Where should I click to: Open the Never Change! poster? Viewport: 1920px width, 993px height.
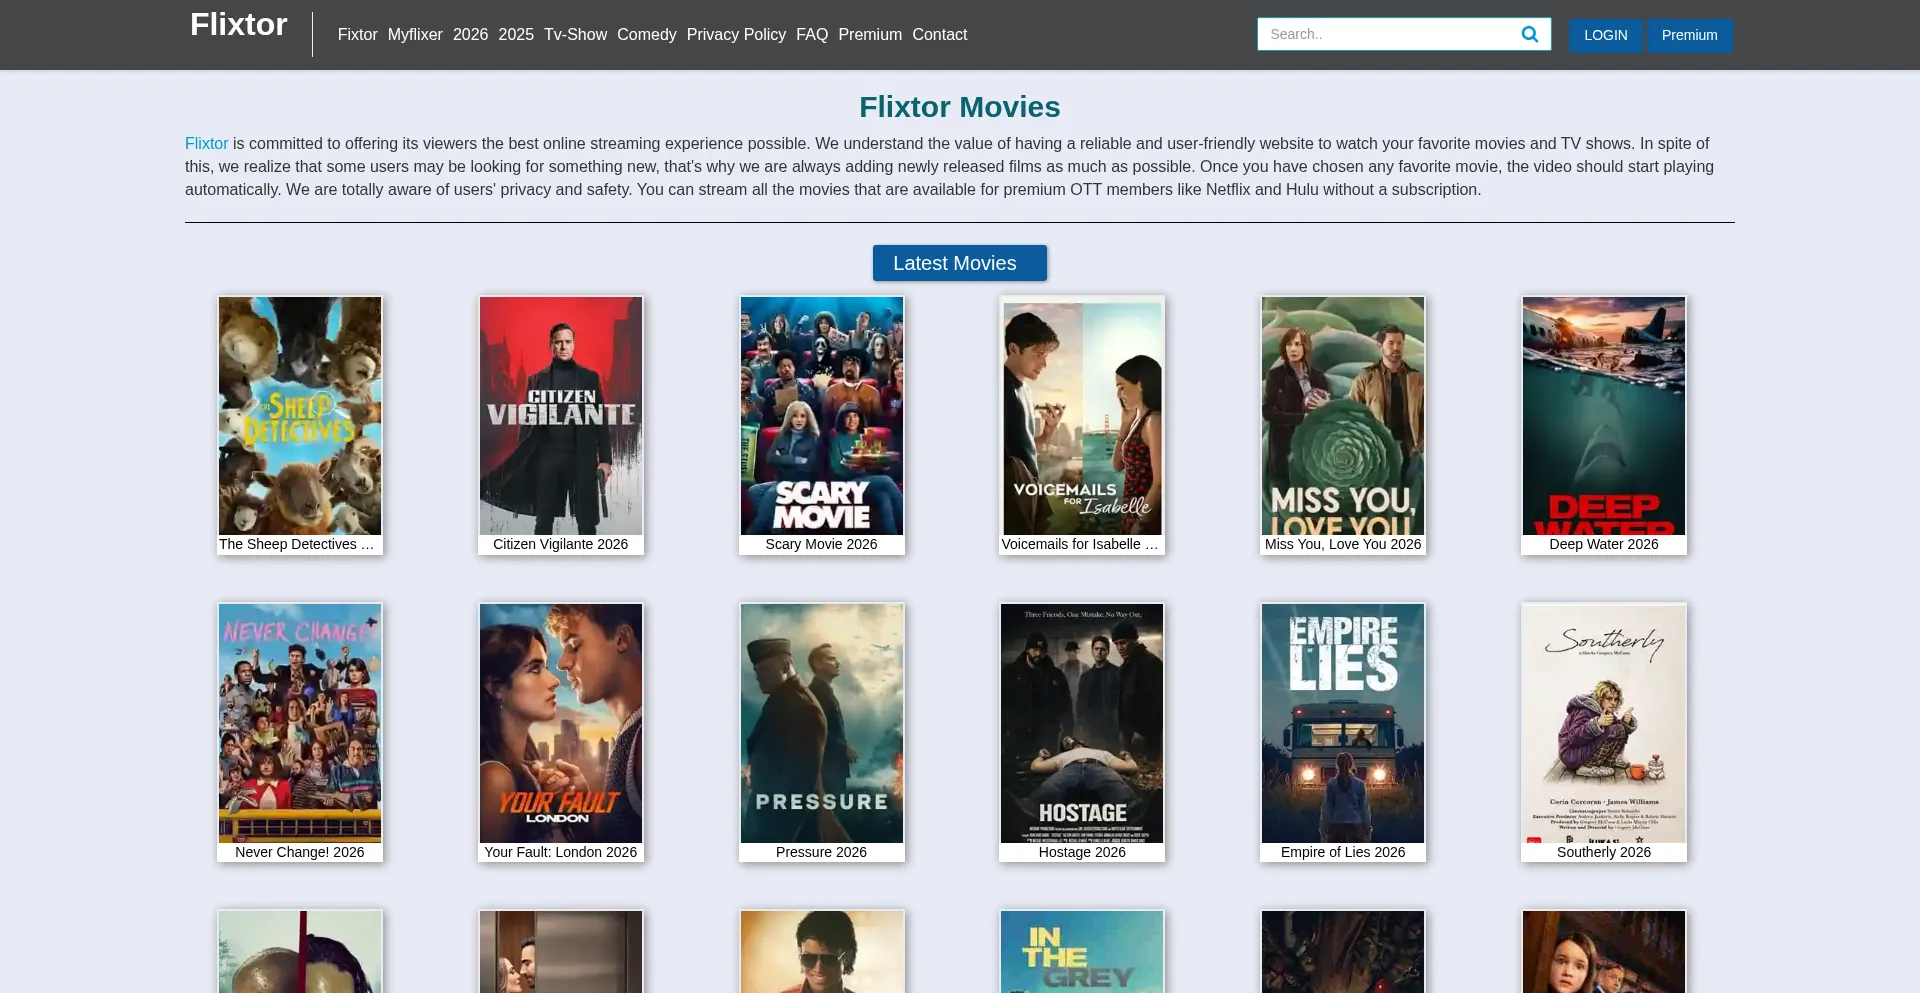pos(300,723)
